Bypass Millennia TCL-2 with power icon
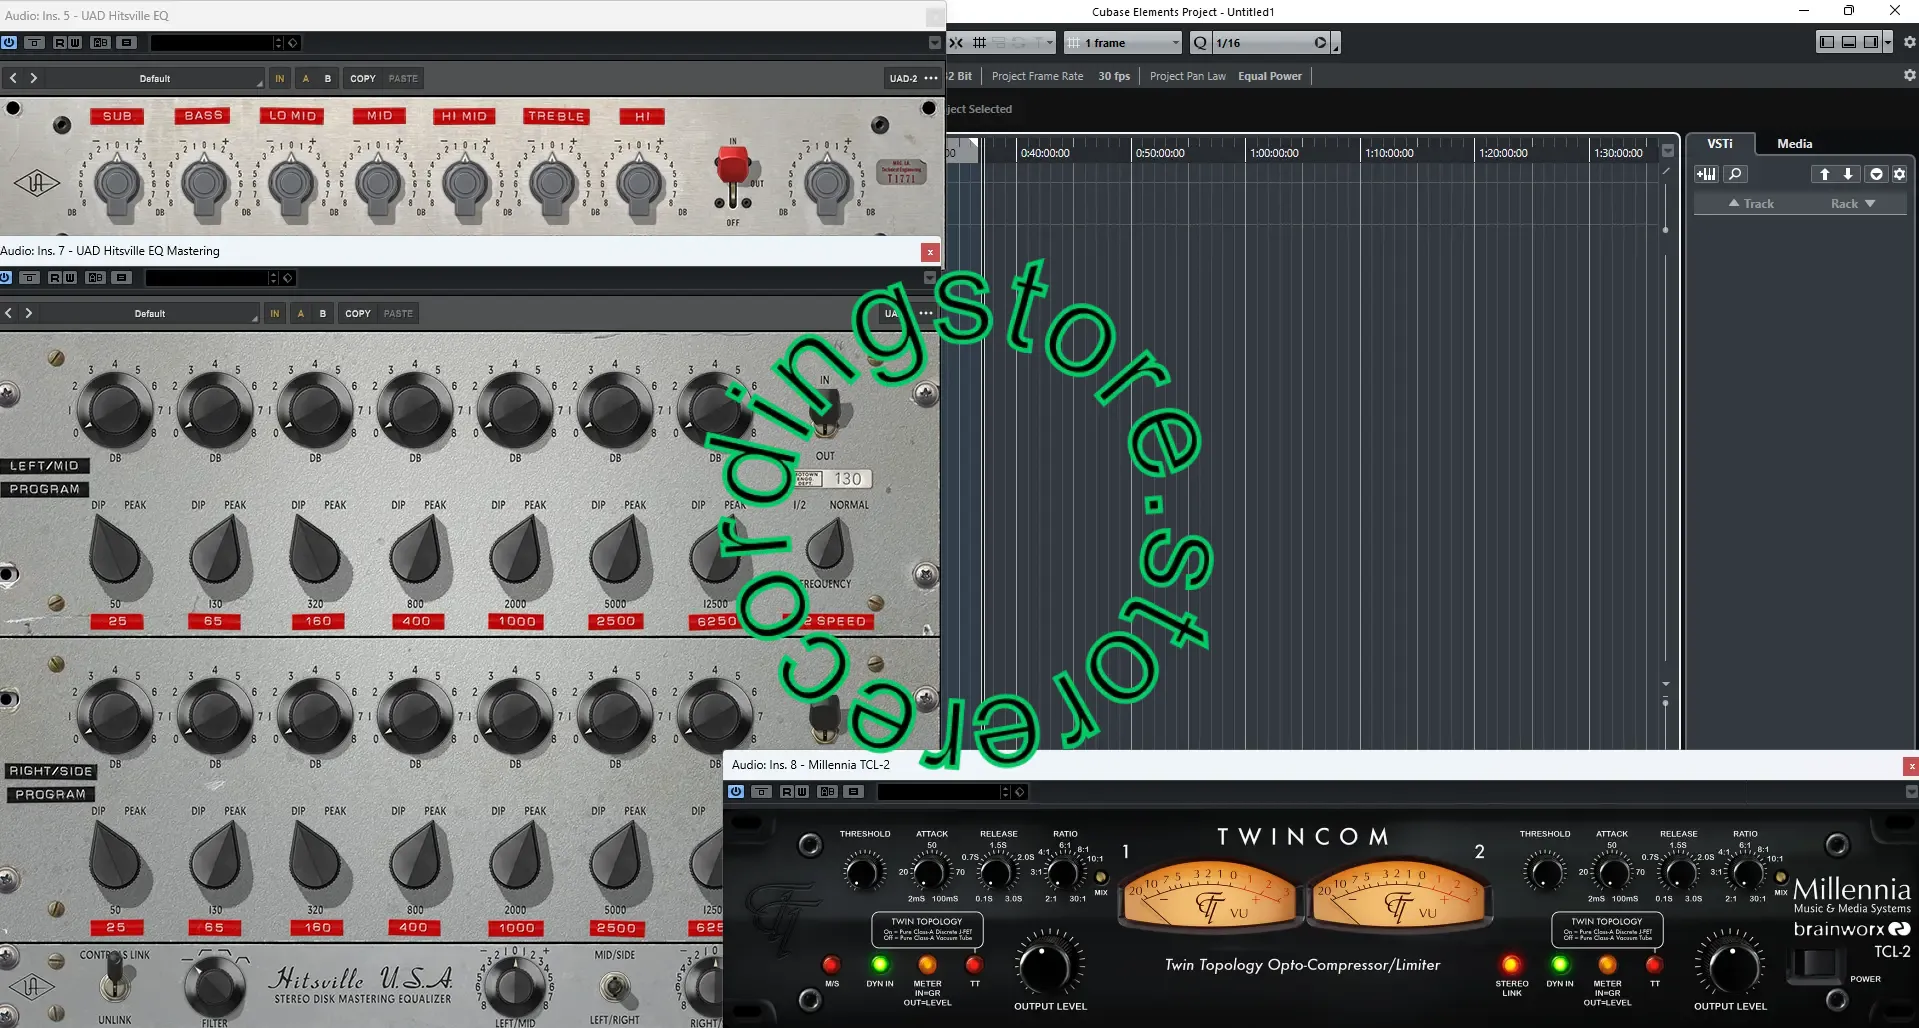 (x=736, y=791)
